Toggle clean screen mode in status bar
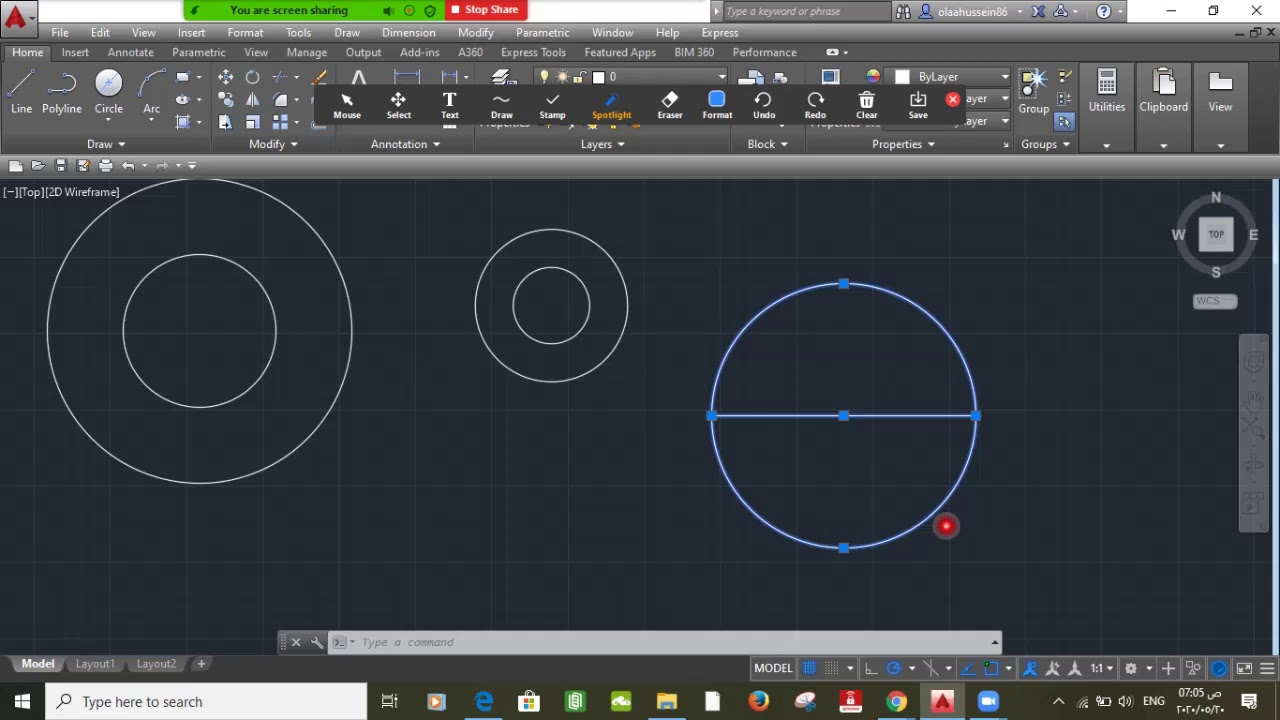This screenshot has width=1280, height=720. coord(1244,668)
